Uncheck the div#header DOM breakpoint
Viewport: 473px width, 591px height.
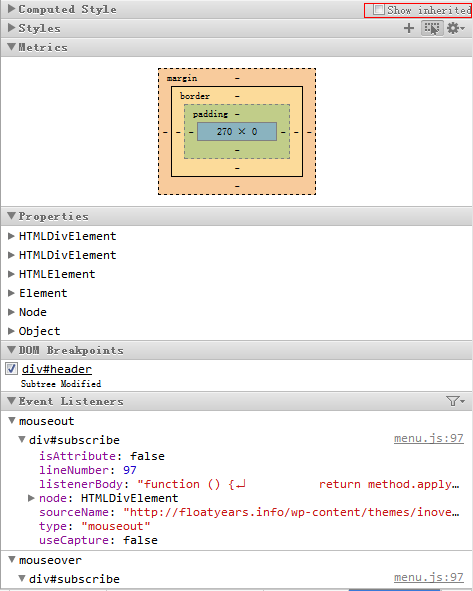(11, 369)
